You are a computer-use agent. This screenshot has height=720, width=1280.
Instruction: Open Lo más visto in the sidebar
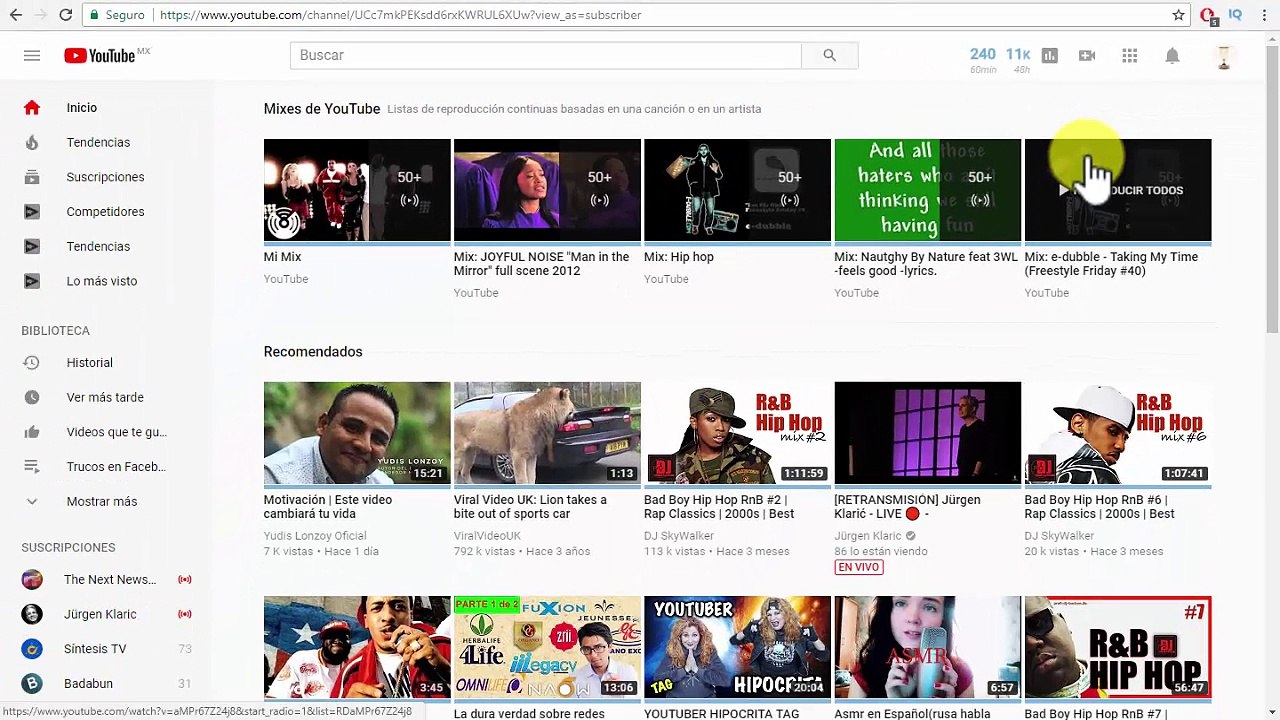102,281
